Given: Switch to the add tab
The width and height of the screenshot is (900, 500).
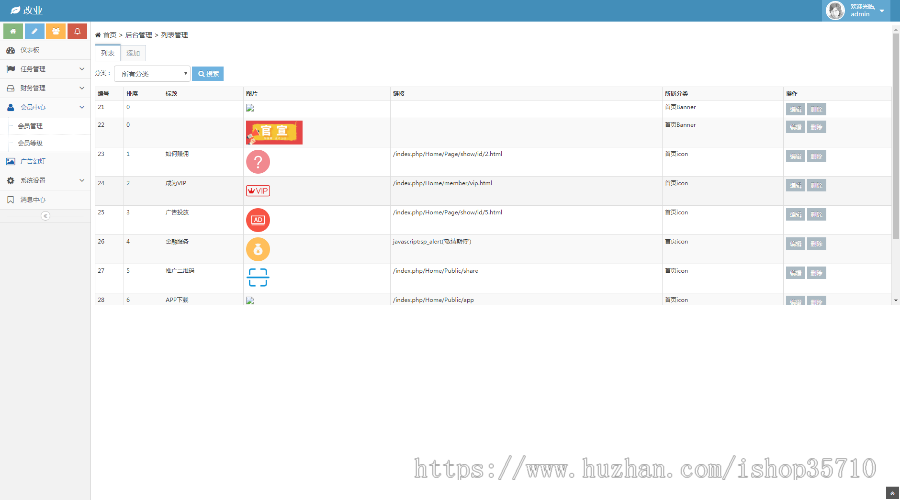Looking at the screenshot, I should [x=133, y=53].
